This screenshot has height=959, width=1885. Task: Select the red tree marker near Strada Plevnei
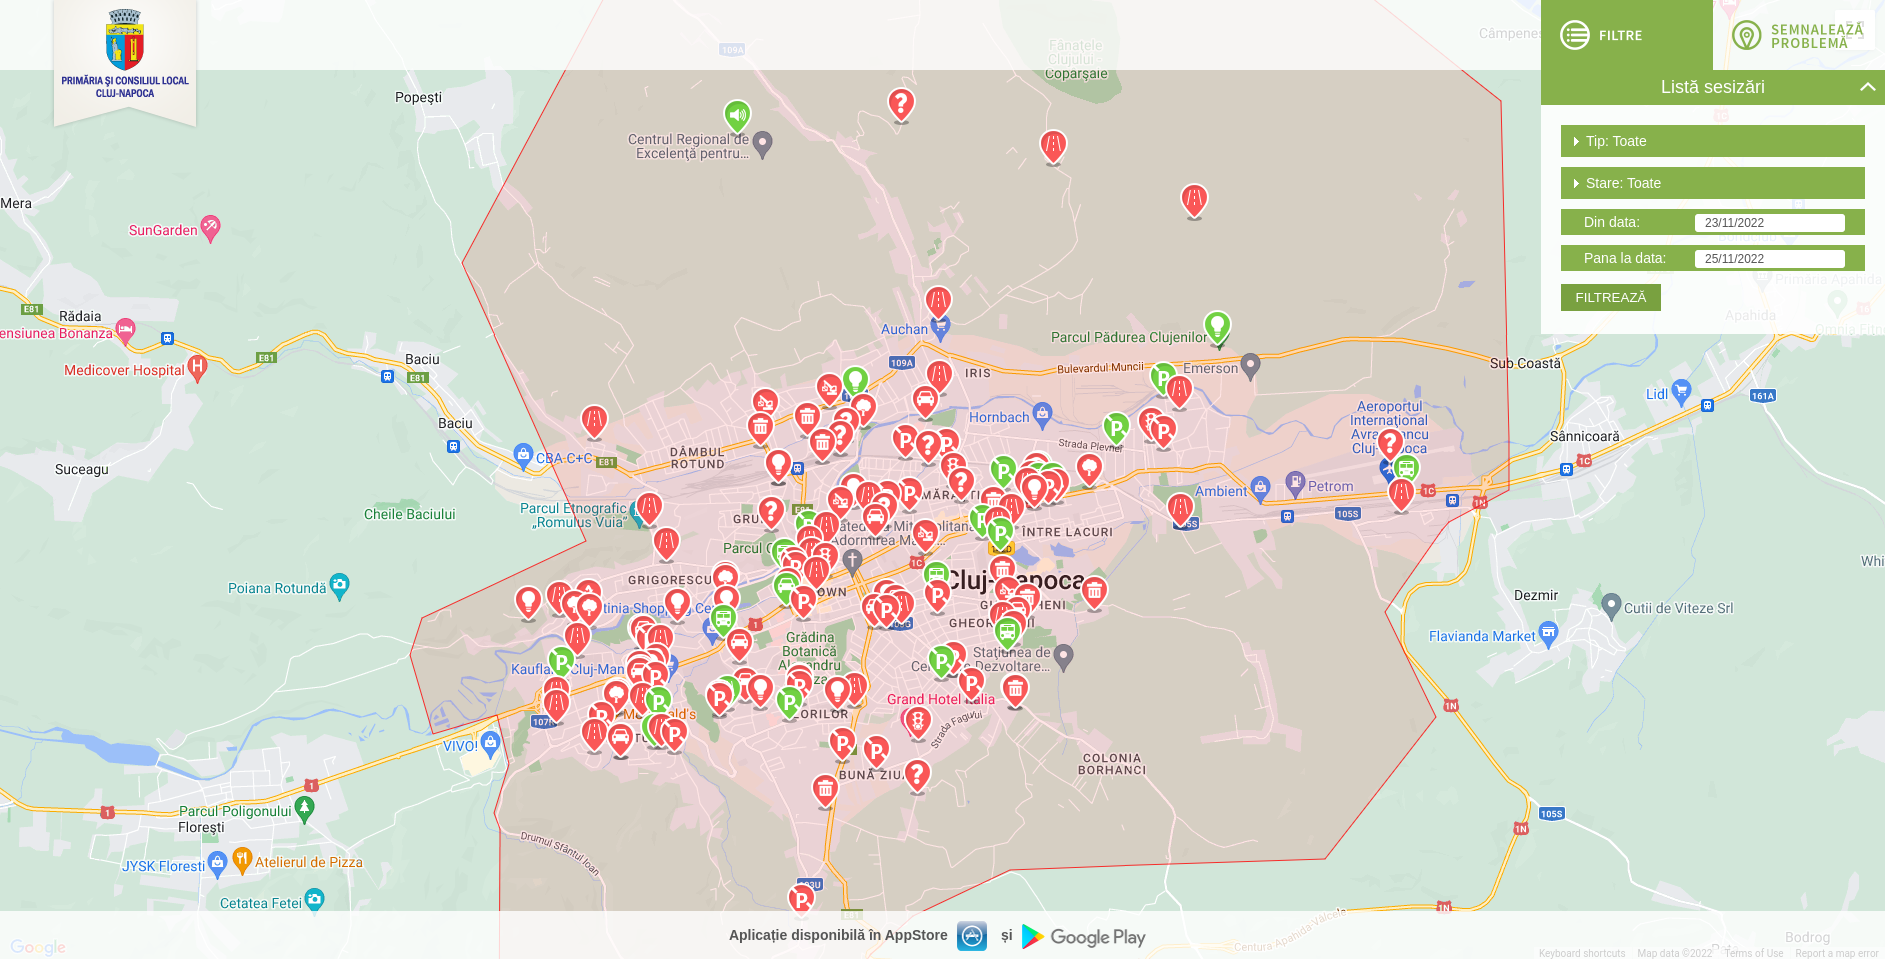1089,467
